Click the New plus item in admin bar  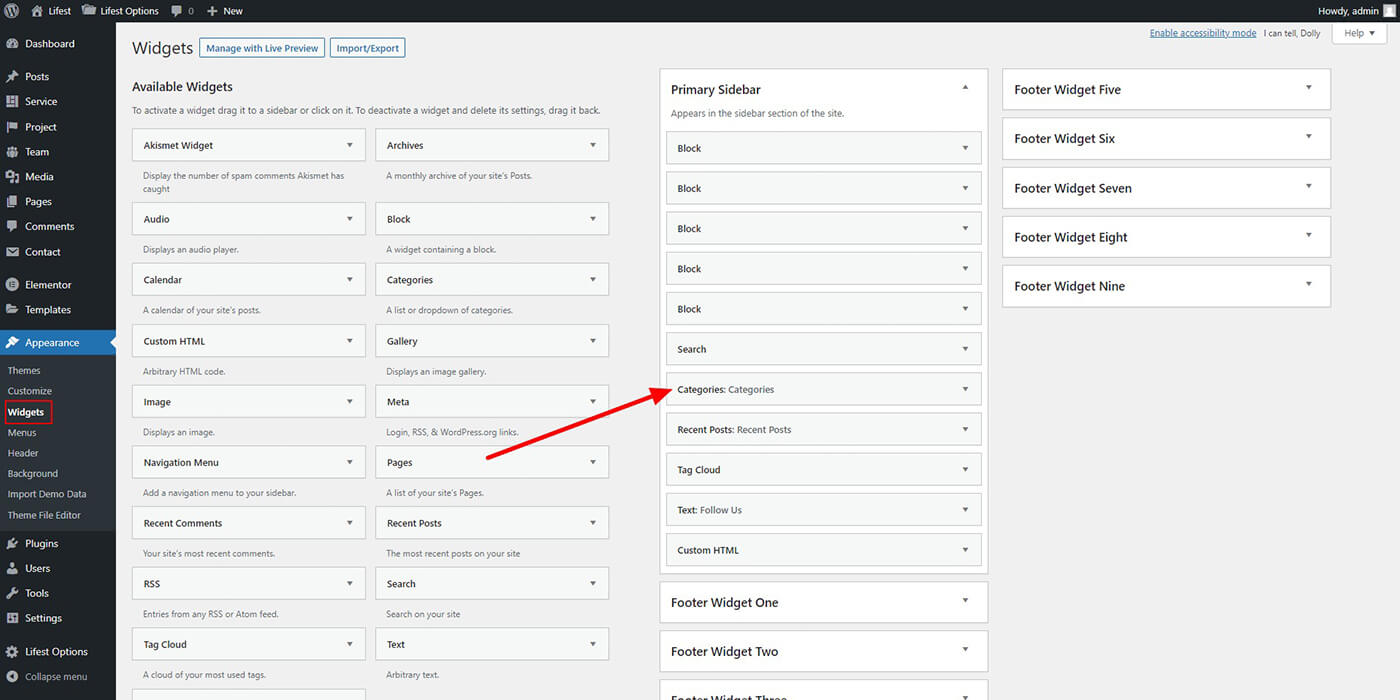point(225,11)
